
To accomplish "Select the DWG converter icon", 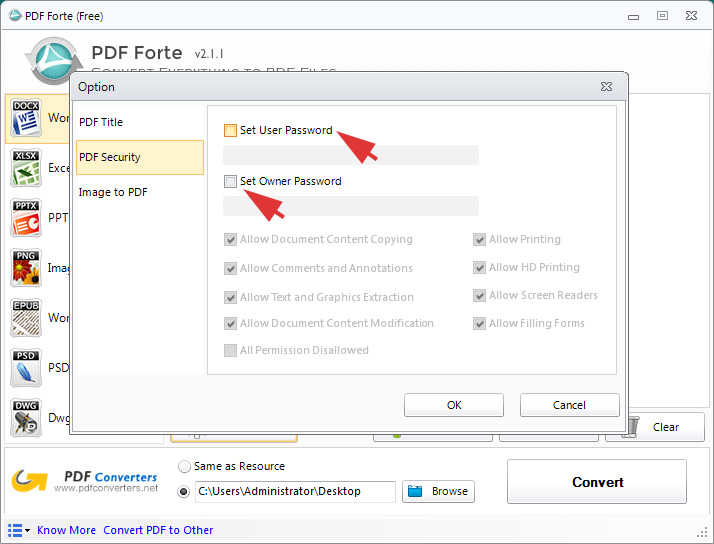I will 26,418.
